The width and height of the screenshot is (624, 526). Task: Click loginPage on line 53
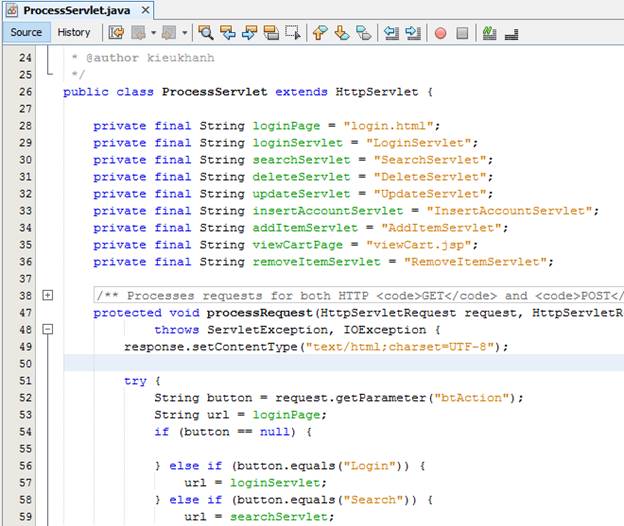coord(286,415)
